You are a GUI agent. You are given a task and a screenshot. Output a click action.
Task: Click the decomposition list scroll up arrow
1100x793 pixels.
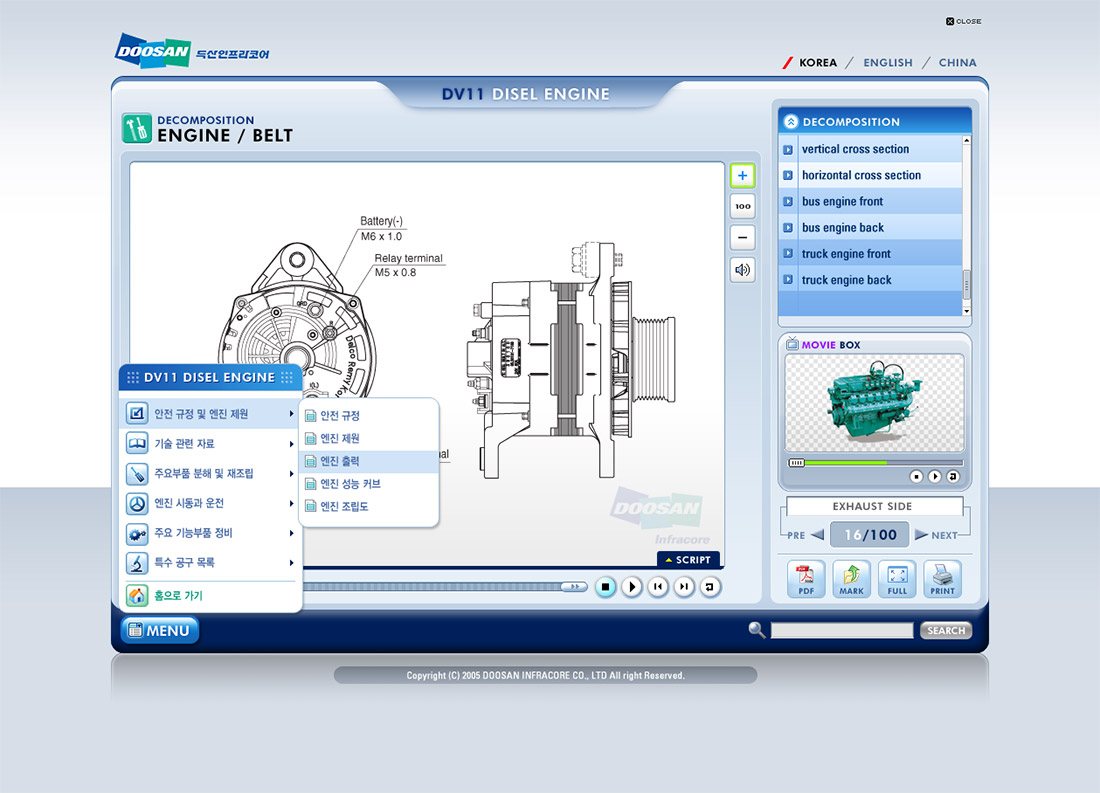click(967, 140)
